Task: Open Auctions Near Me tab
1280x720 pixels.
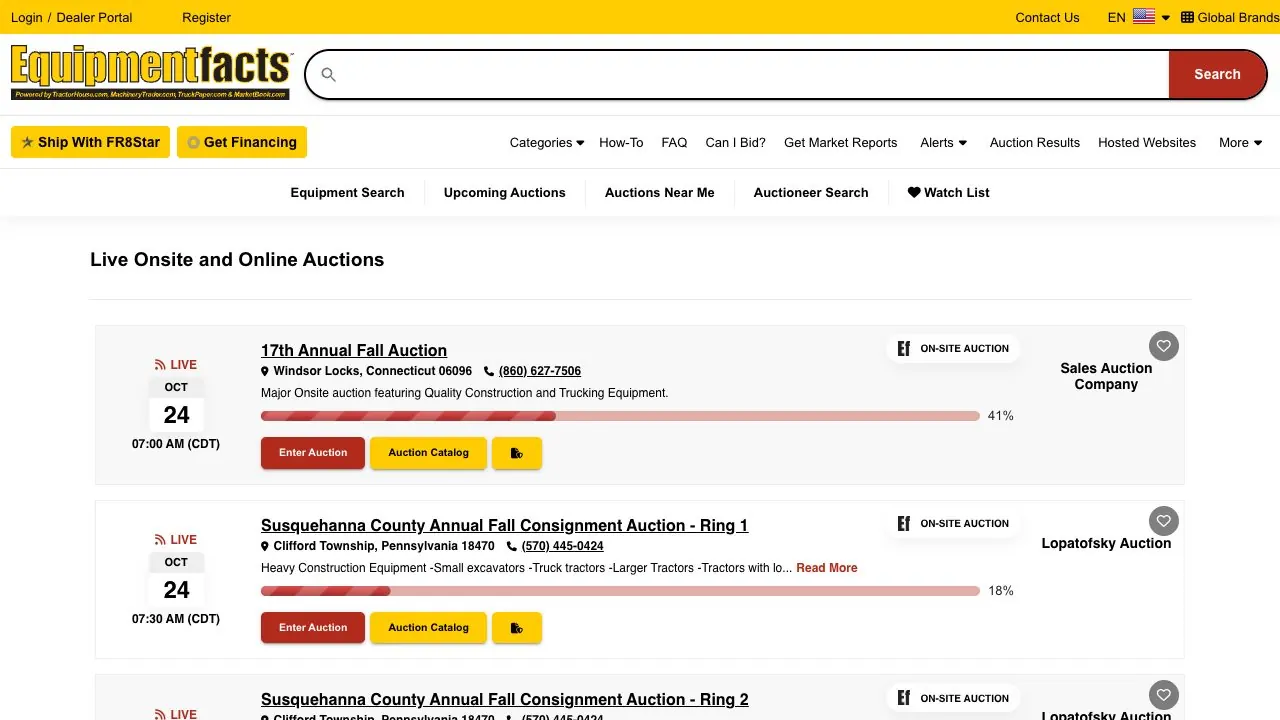Action: (x=660, y=193)
